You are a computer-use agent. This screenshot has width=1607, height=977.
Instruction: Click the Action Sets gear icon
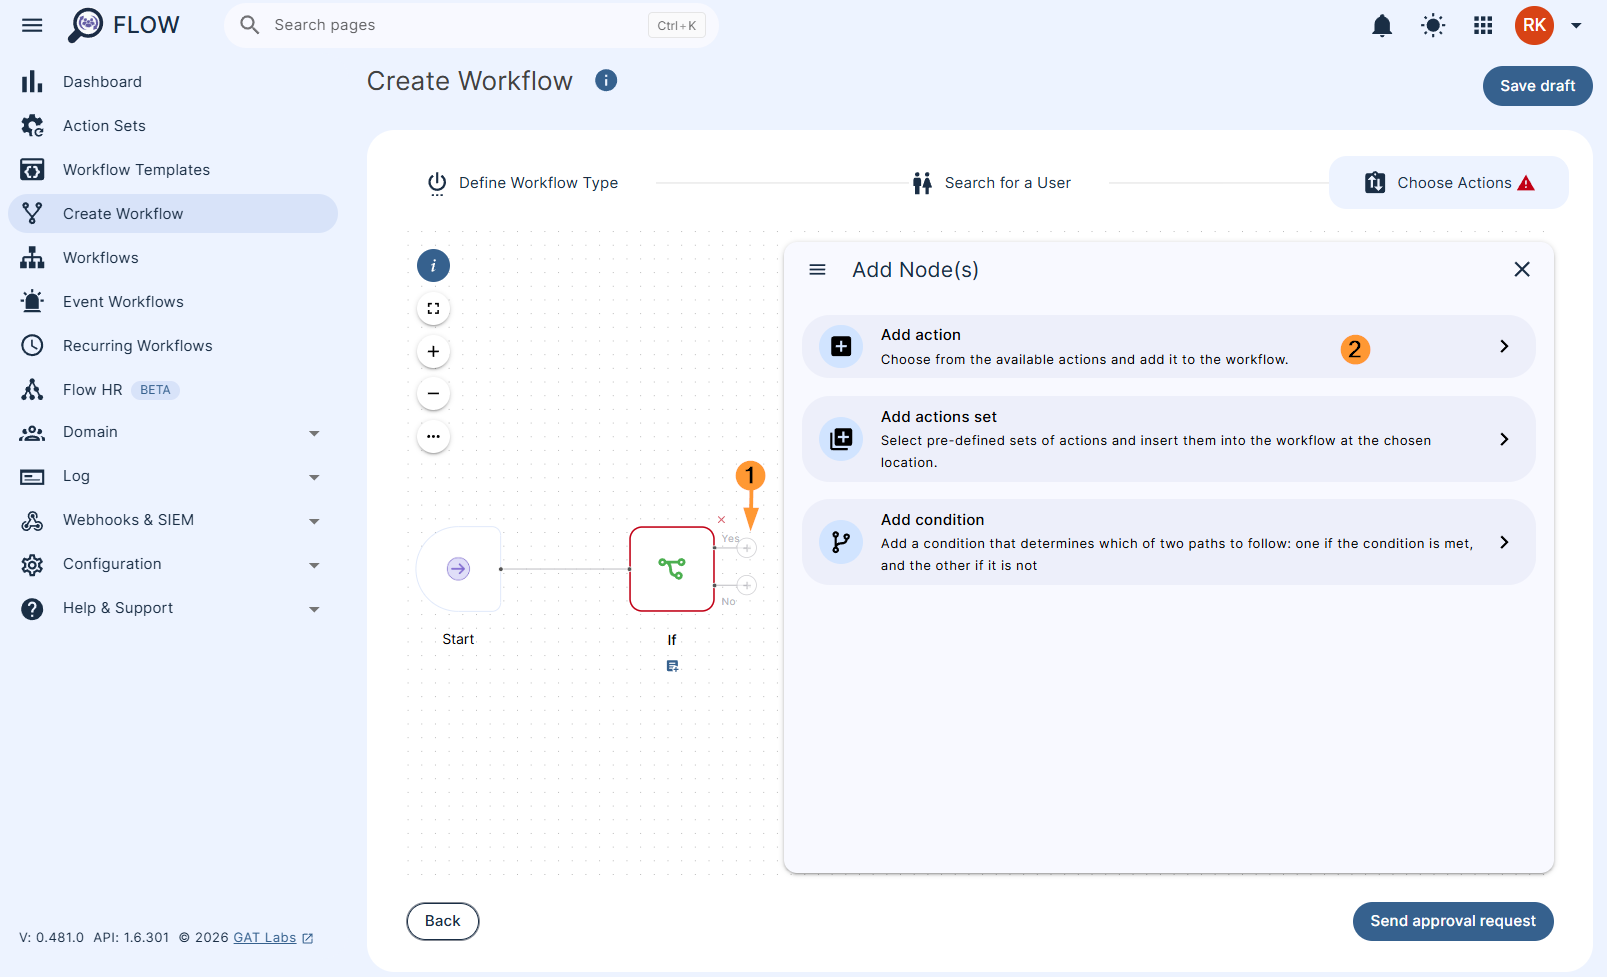pos(32,126)
